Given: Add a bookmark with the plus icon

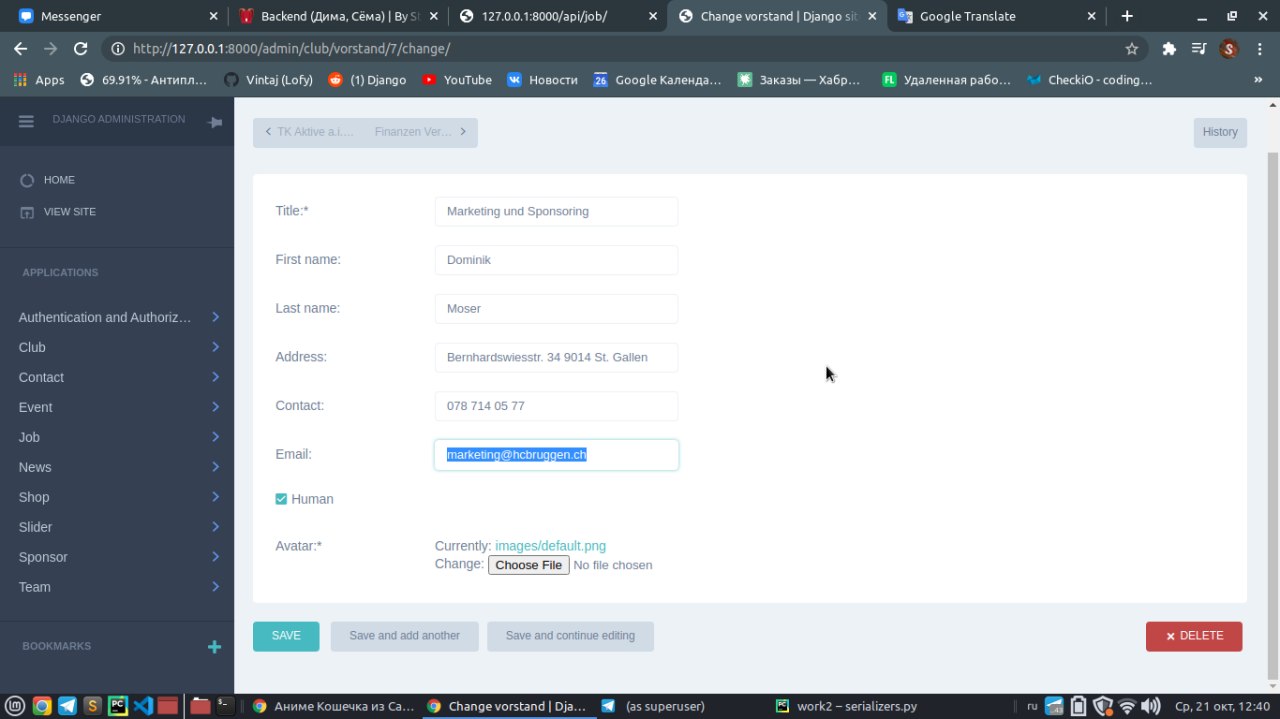Looking at the screenshot, I should pyautogui.click(x=214, y=647).
